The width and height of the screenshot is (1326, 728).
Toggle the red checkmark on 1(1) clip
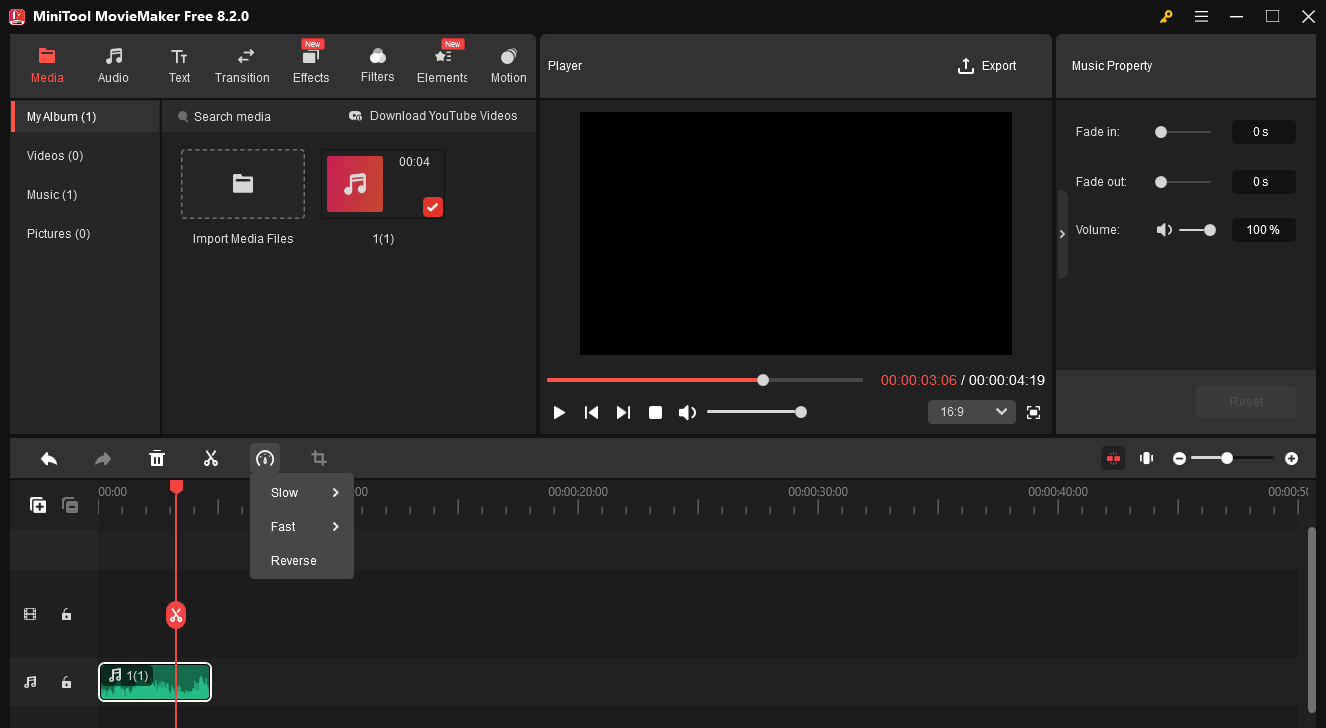(432, 207)
